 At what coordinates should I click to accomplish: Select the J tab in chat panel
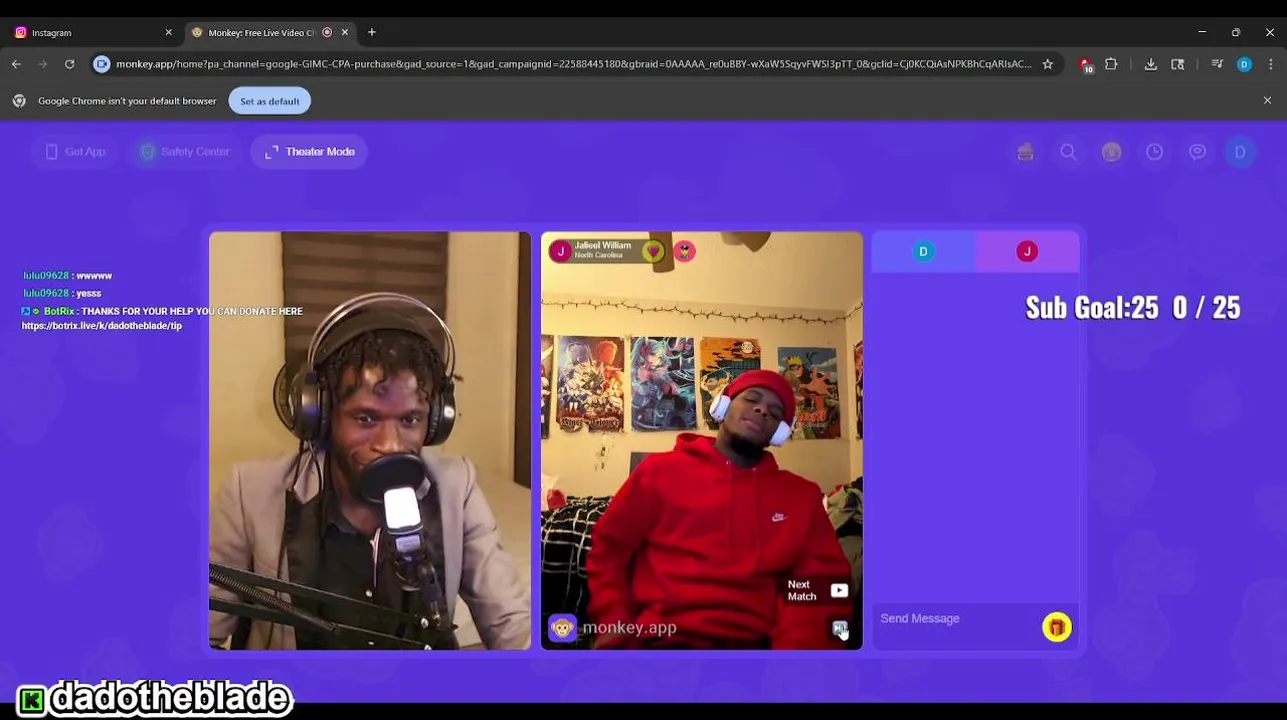pyautogui.click(x=1027, y=252)
